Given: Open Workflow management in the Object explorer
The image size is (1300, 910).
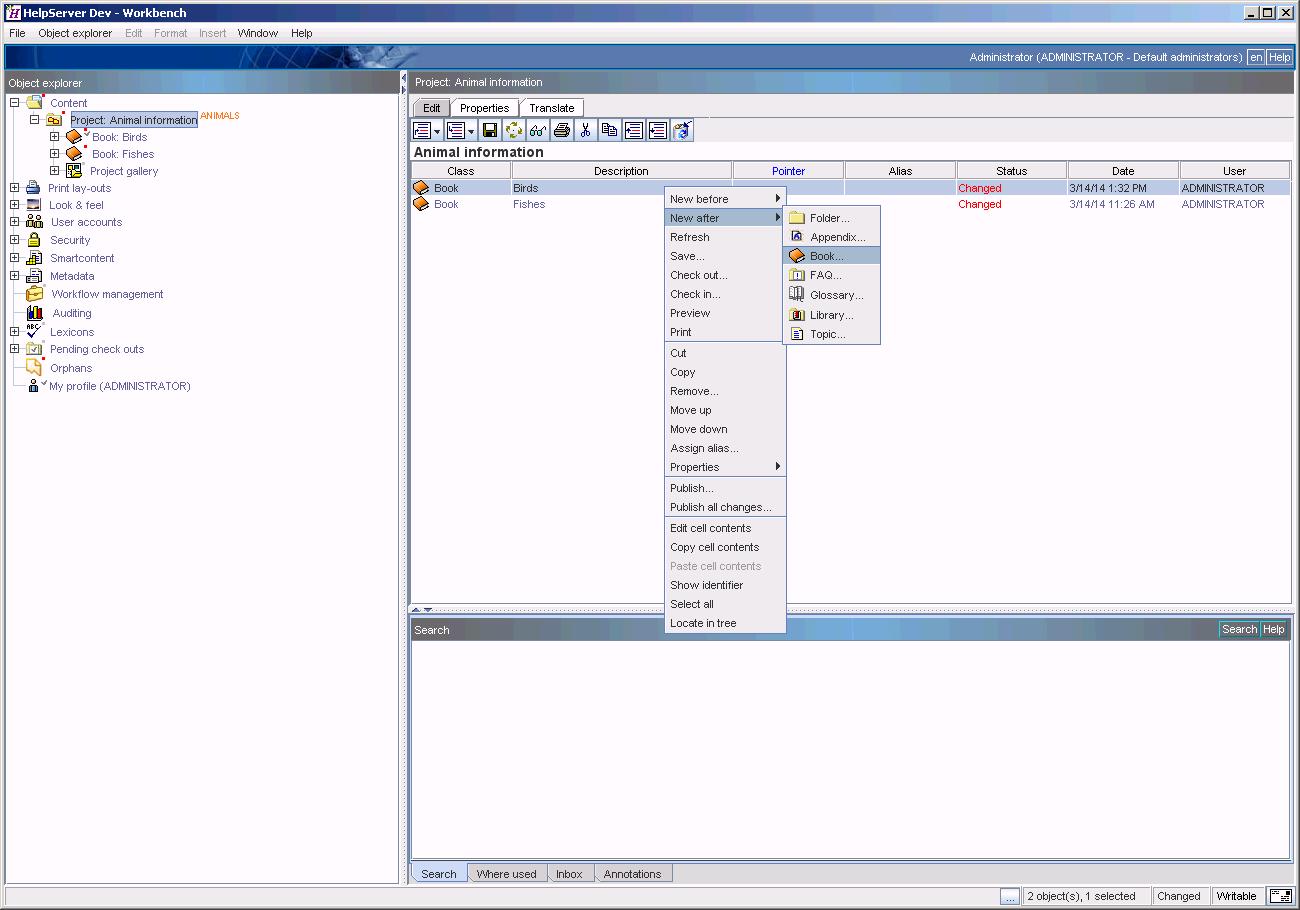Looking at the screenshot, I should (105, 294).
